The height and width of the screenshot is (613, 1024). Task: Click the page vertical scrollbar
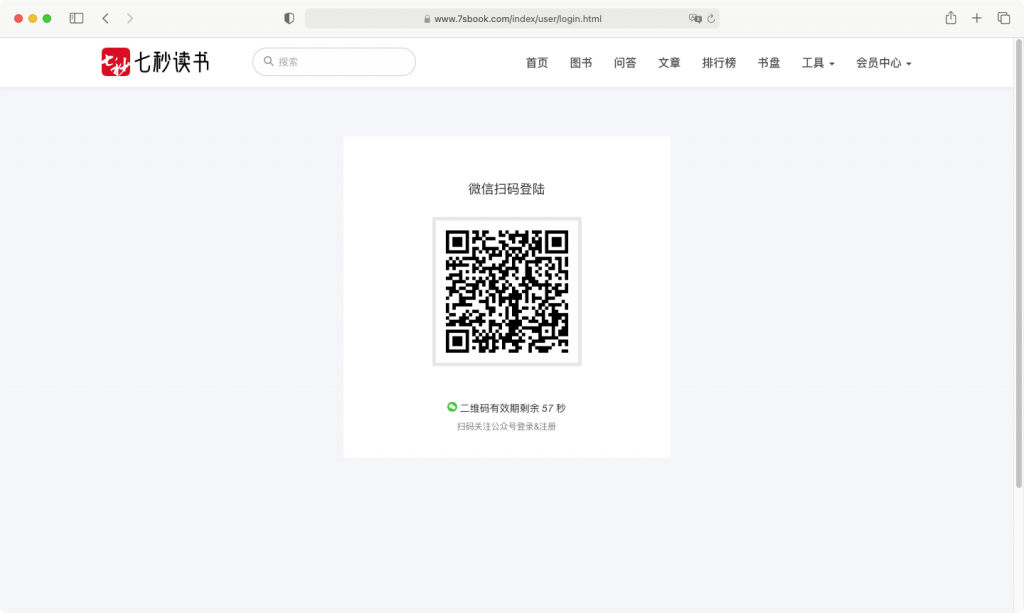click(1018, 263)
